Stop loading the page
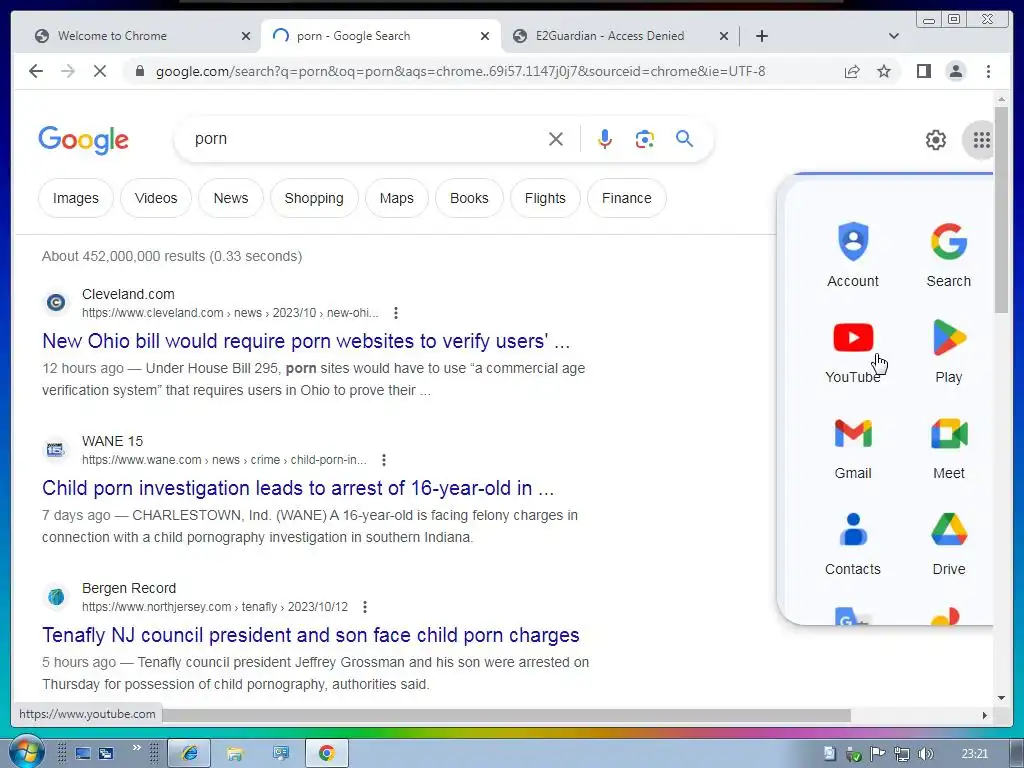Image resolution: width=1024 pixels, height=768 pixels. coord(100,71)
